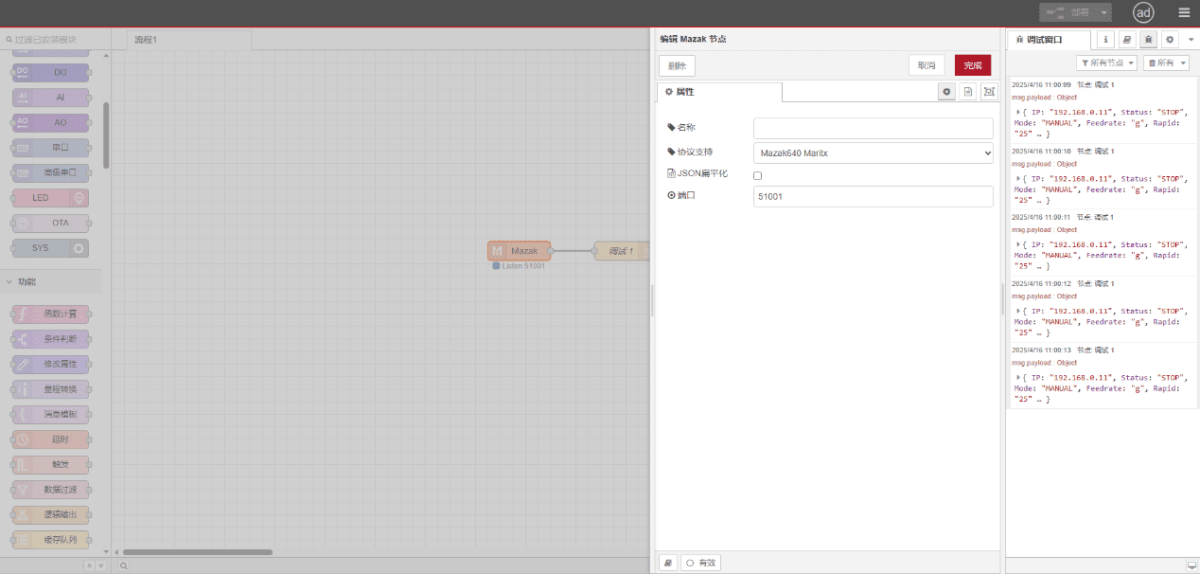Open the sidebar tabs dropdown arrow
1200x574 pixels.
[x=1190, y=39]
